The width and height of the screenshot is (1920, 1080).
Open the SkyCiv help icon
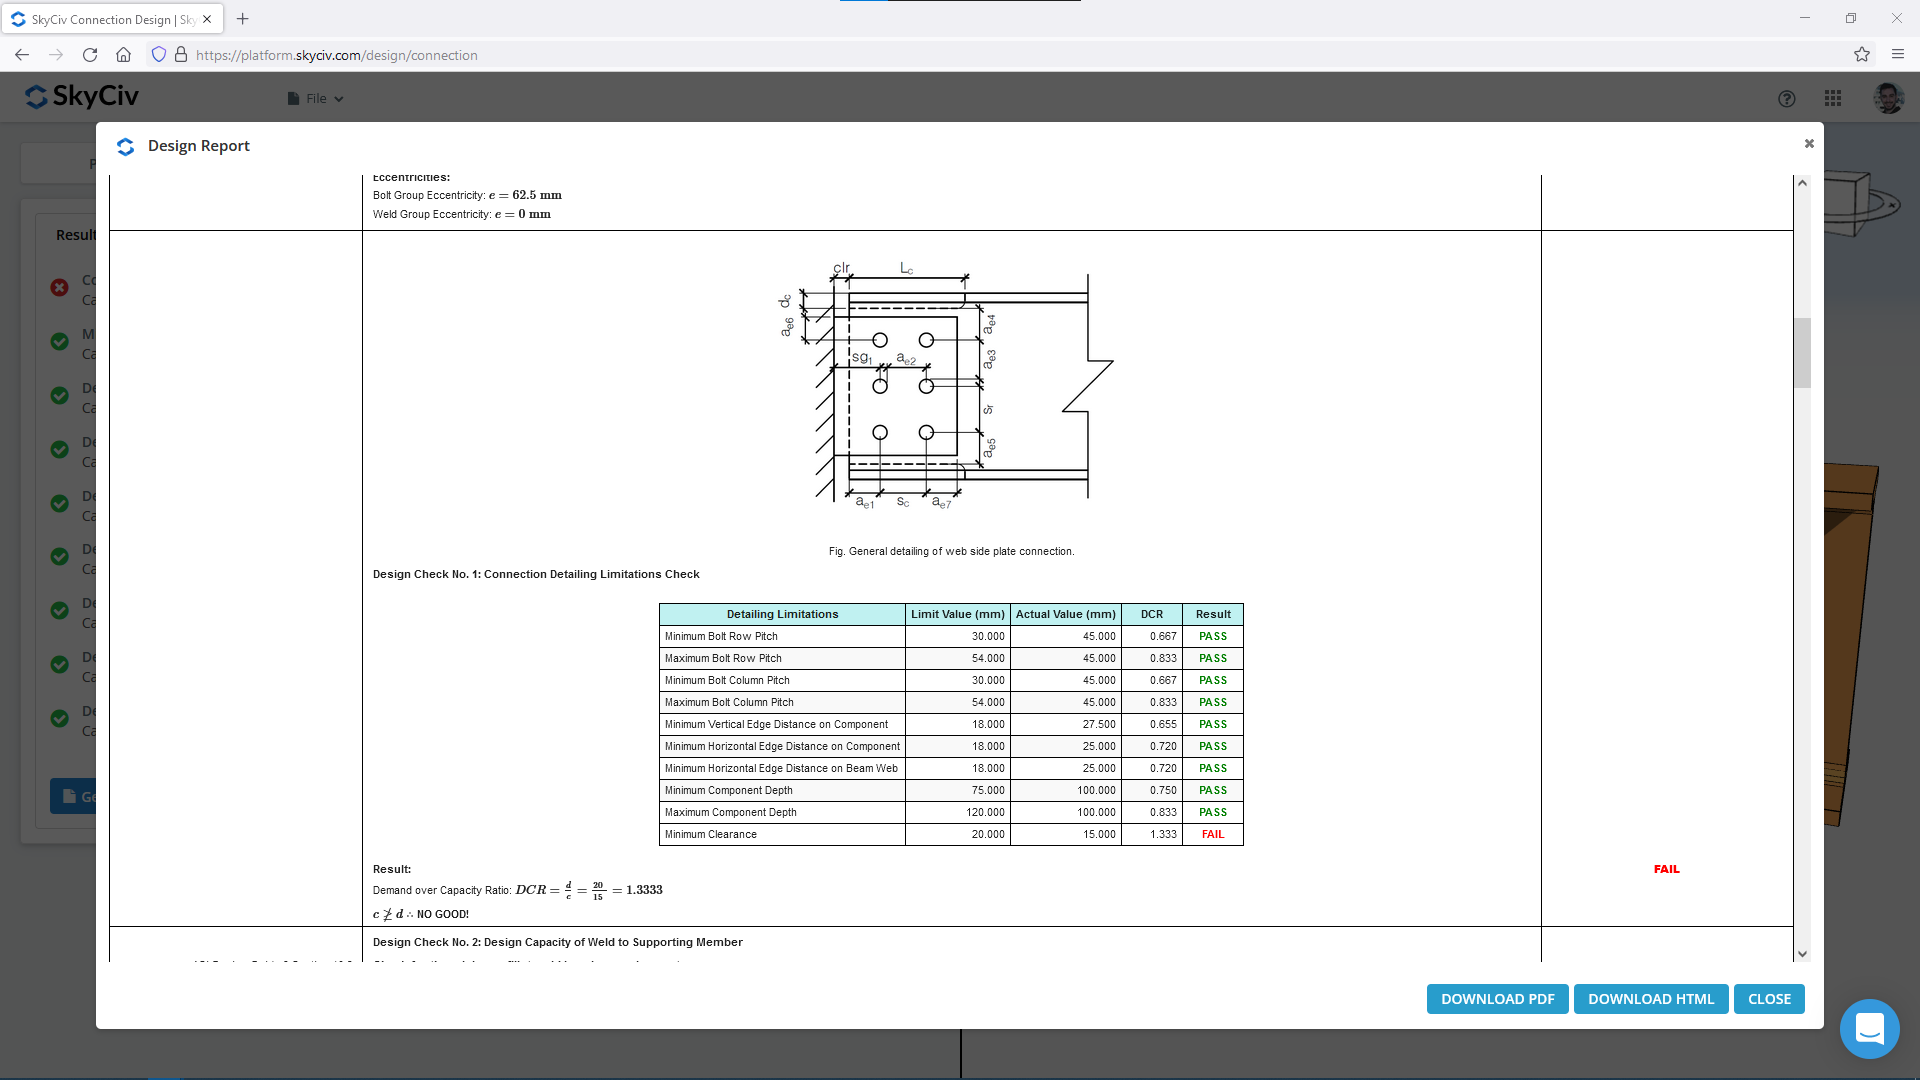point(1787,98)
